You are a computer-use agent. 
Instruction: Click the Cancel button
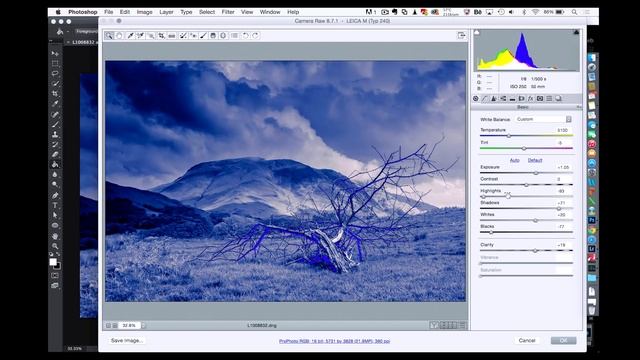click(527, 340)
